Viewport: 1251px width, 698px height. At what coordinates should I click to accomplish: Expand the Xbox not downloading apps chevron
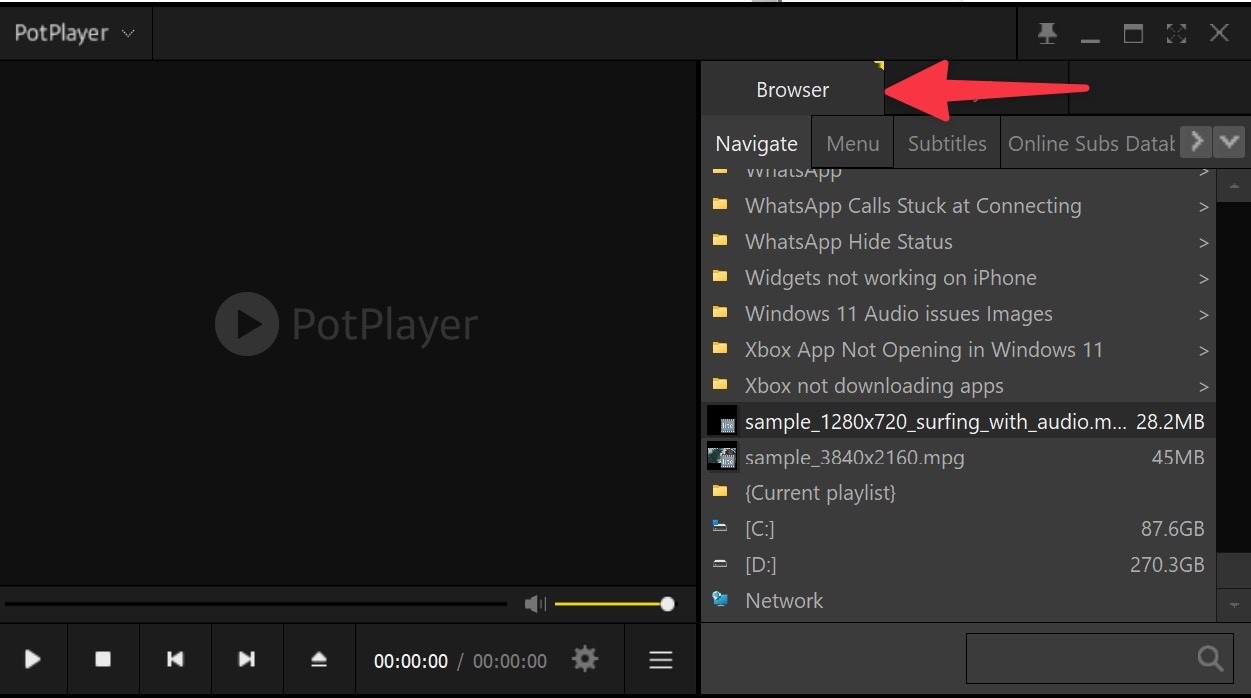click(1204, 387)
